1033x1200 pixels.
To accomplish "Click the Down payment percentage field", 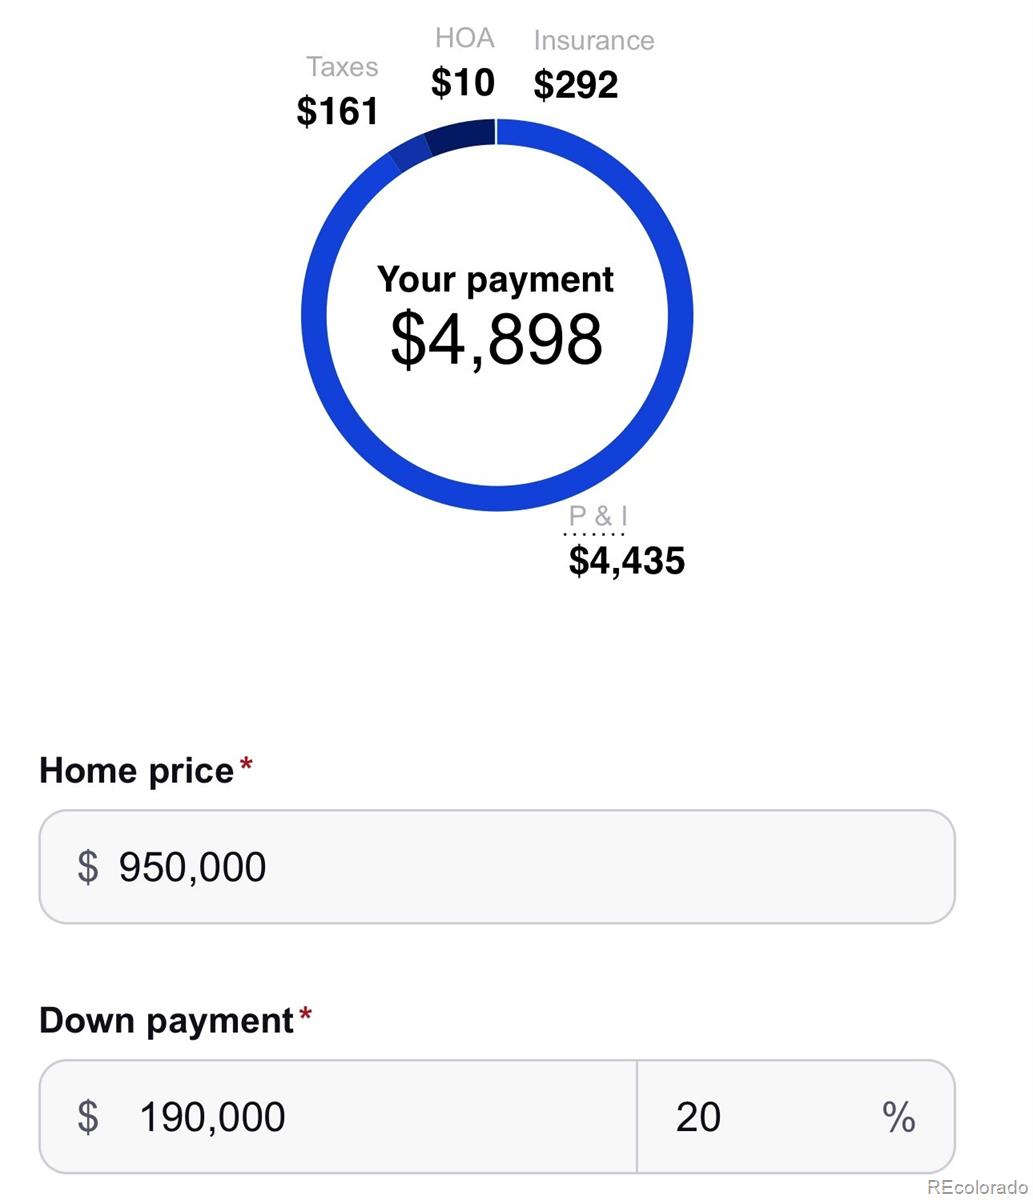I will pyautogui.click(x=796, y=1117).
